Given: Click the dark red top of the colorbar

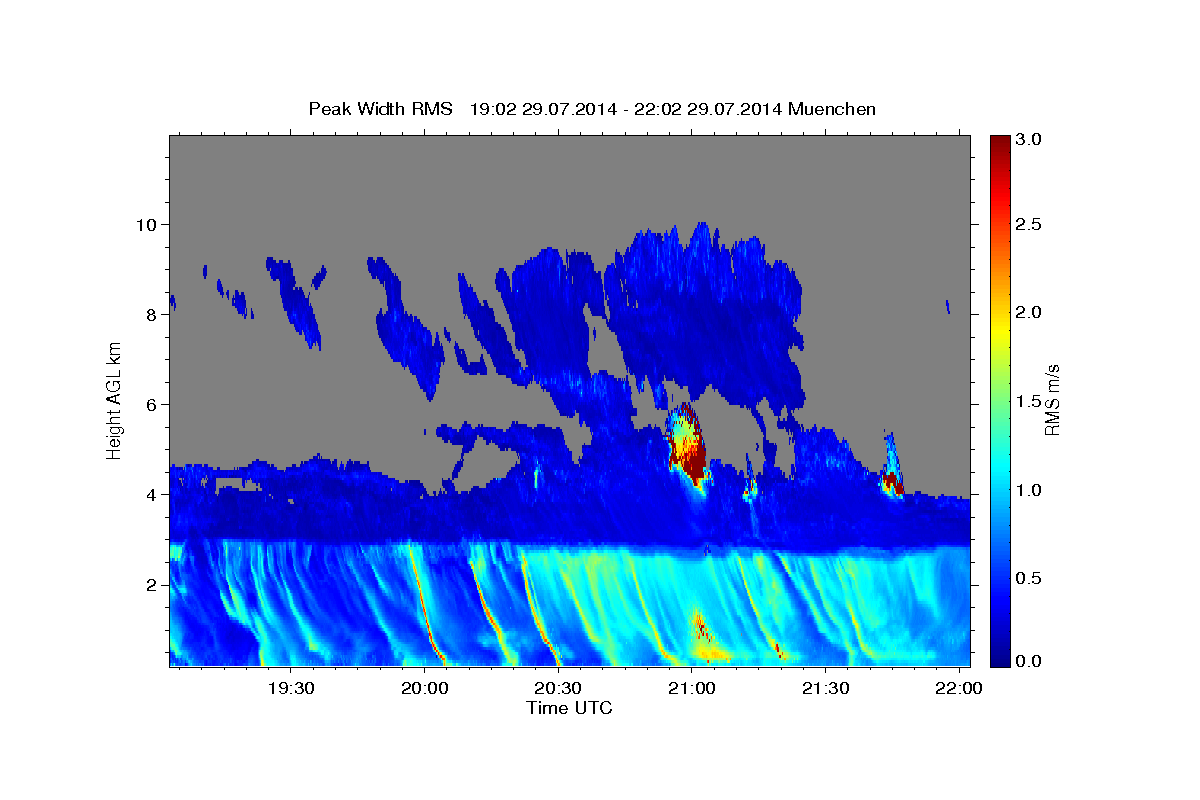Looking at the screenshot, I should pos(1000,145).
